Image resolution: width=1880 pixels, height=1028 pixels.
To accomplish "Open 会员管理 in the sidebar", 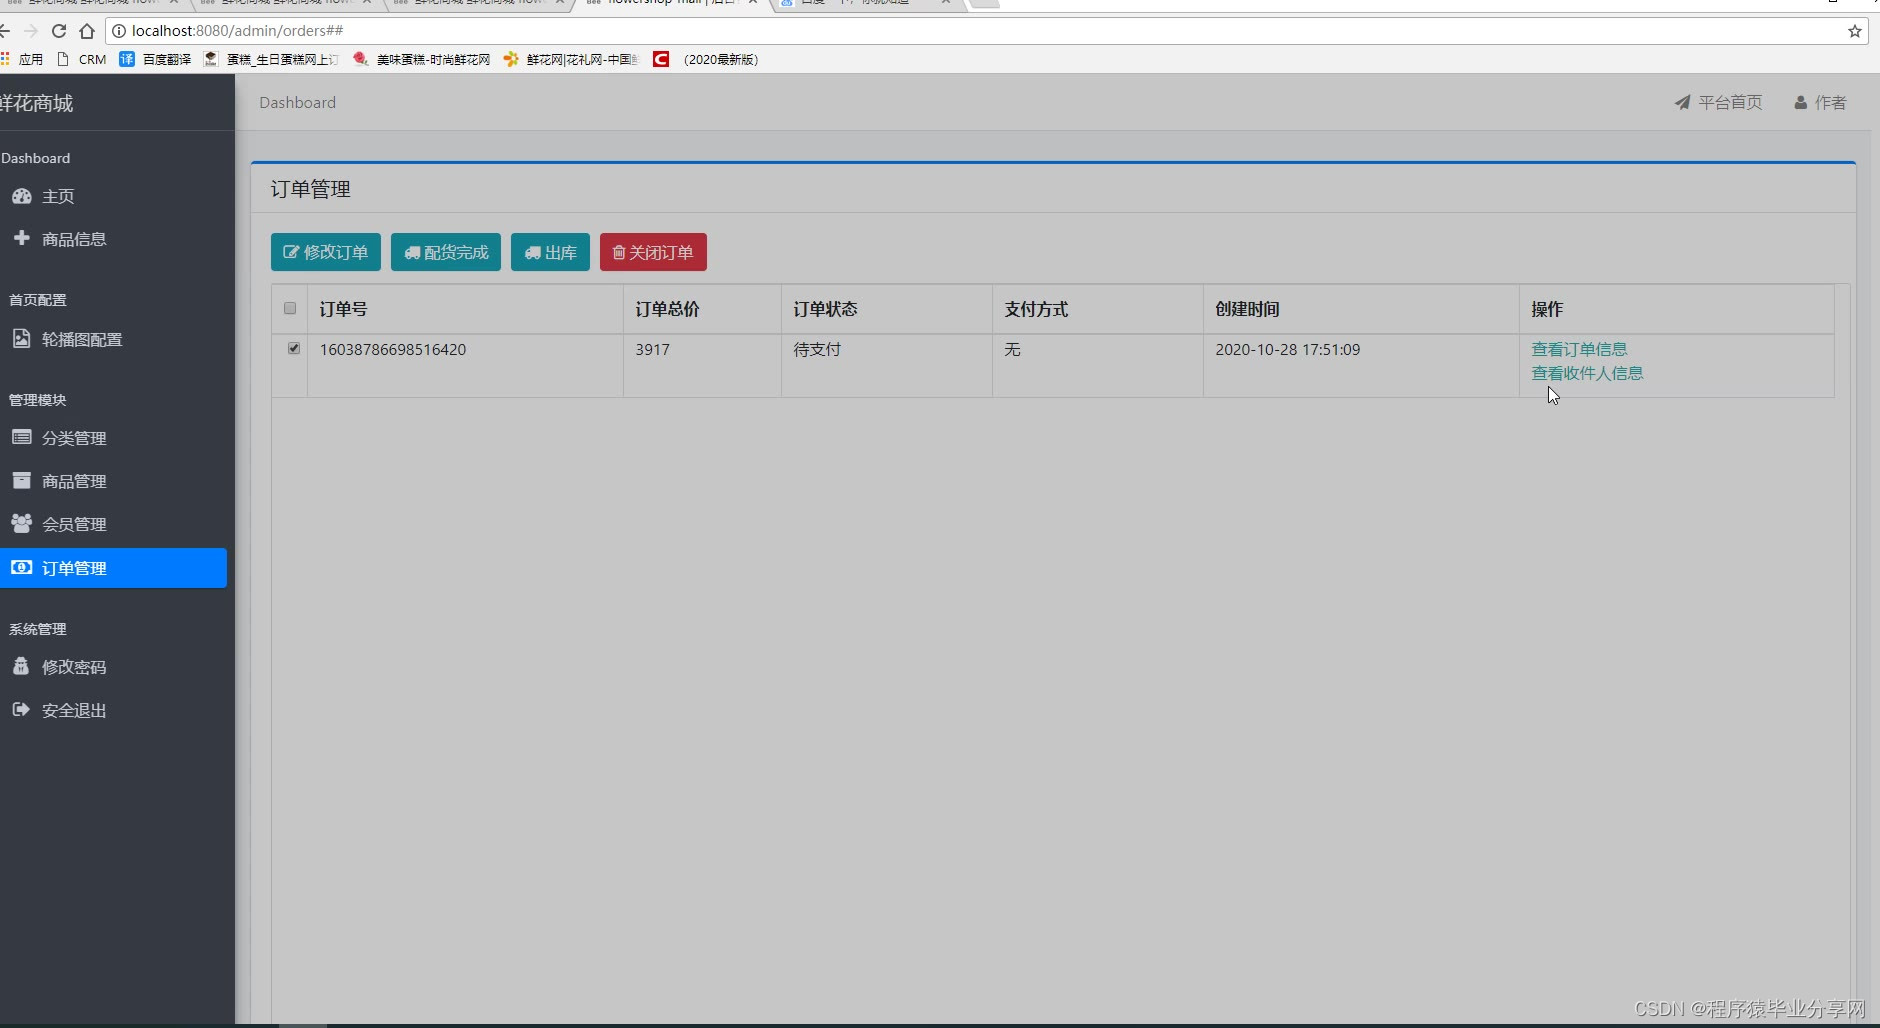I will [114, 524].
